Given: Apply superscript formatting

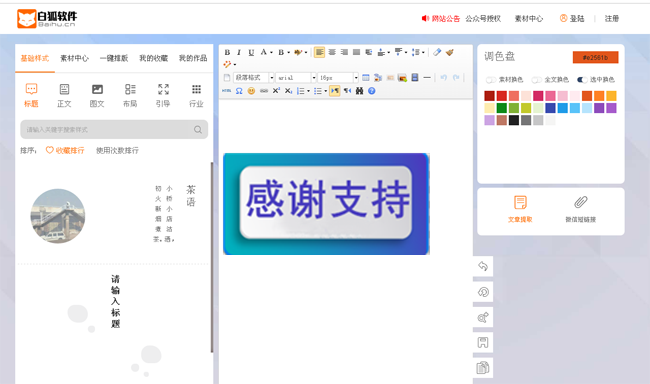Looking at the screenshot, I should (x=276, y=90).
